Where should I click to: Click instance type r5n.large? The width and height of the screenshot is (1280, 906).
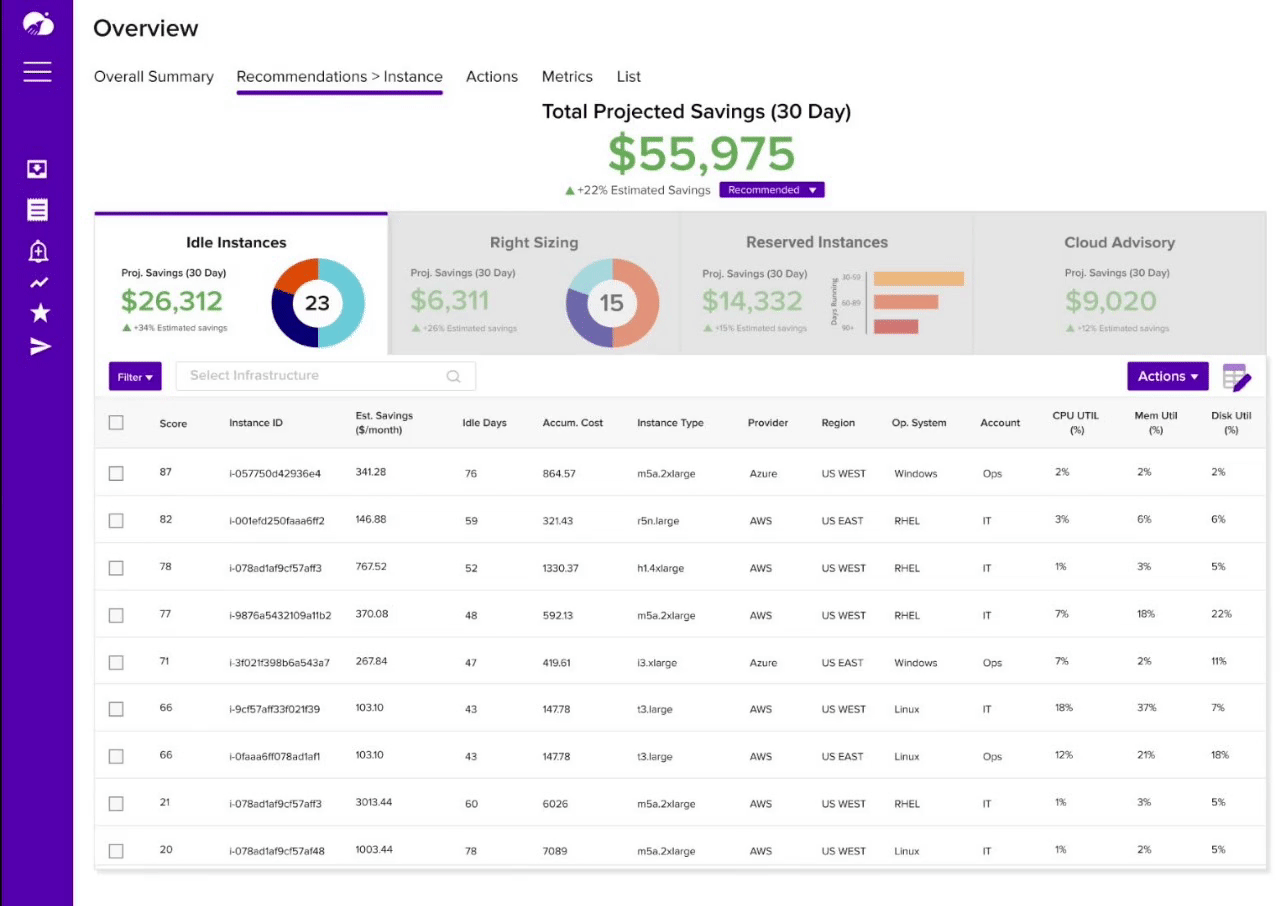(x=659, y=521)
